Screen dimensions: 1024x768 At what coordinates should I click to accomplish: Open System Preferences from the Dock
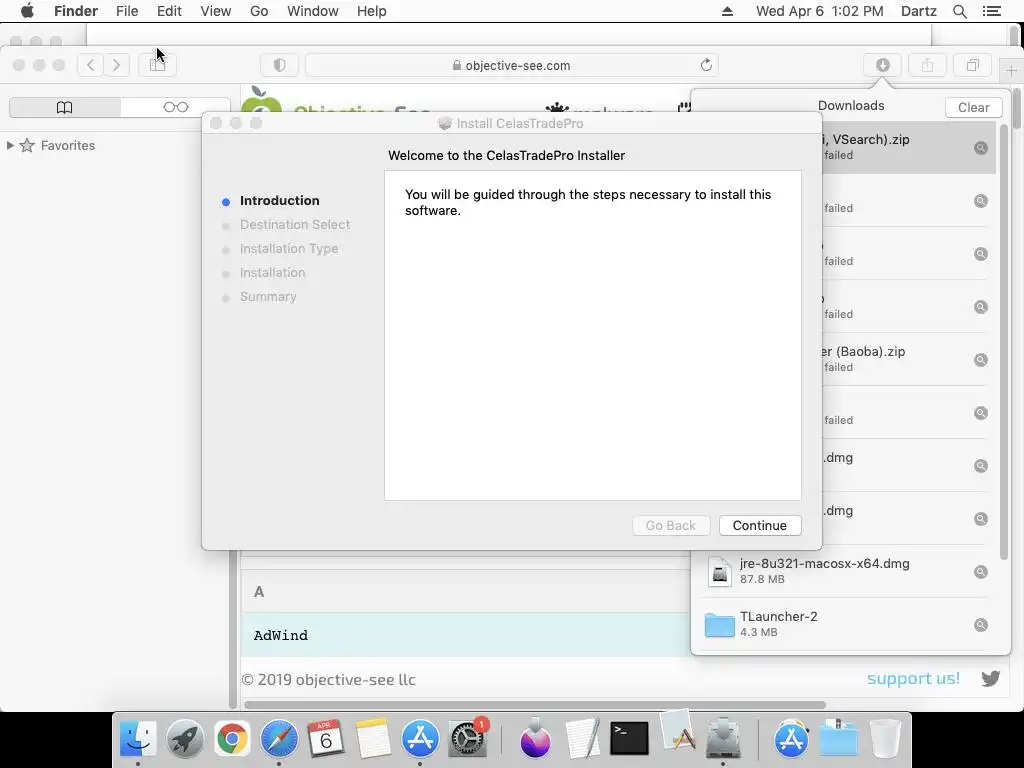pyautogui.click(x=467, y=739)
